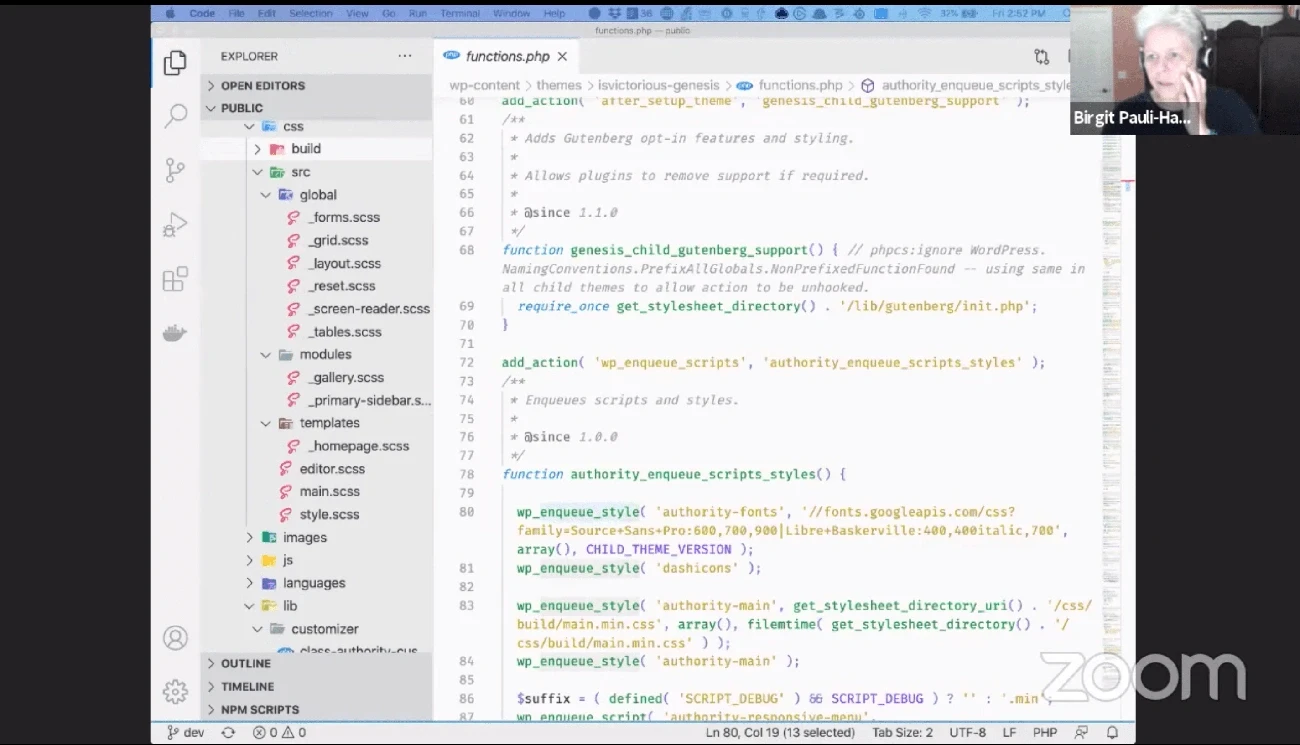1300x745 pixels.
Task: Click the feedback smiley in the status bar
Action: coord(1080,731)
